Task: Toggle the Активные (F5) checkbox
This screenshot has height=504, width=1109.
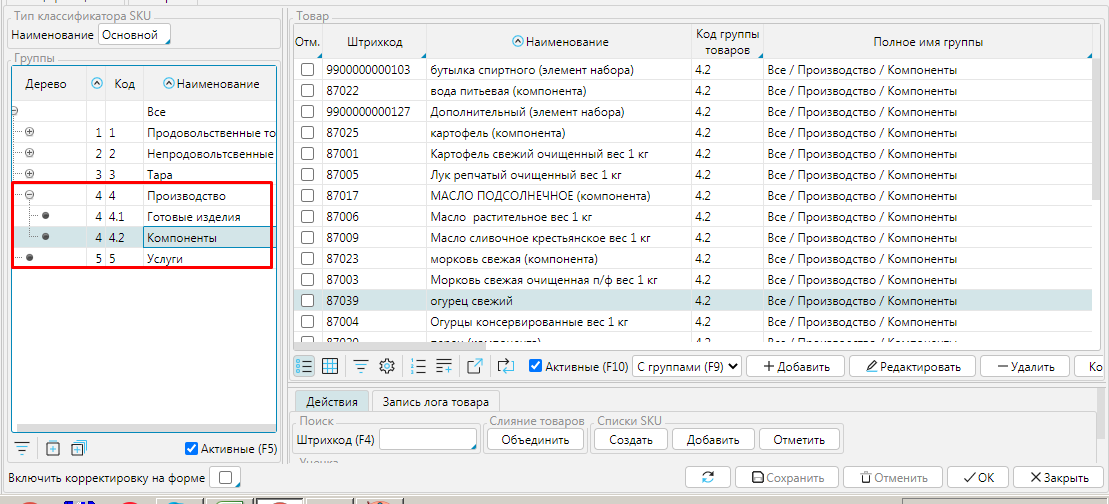Action: [192, 449]
